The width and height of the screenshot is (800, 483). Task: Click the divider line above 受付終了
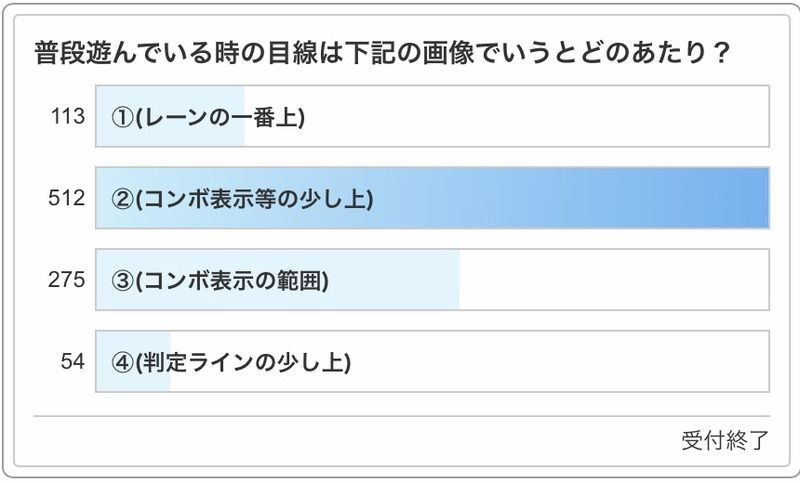pyautogui.click(x=400, y=416)
